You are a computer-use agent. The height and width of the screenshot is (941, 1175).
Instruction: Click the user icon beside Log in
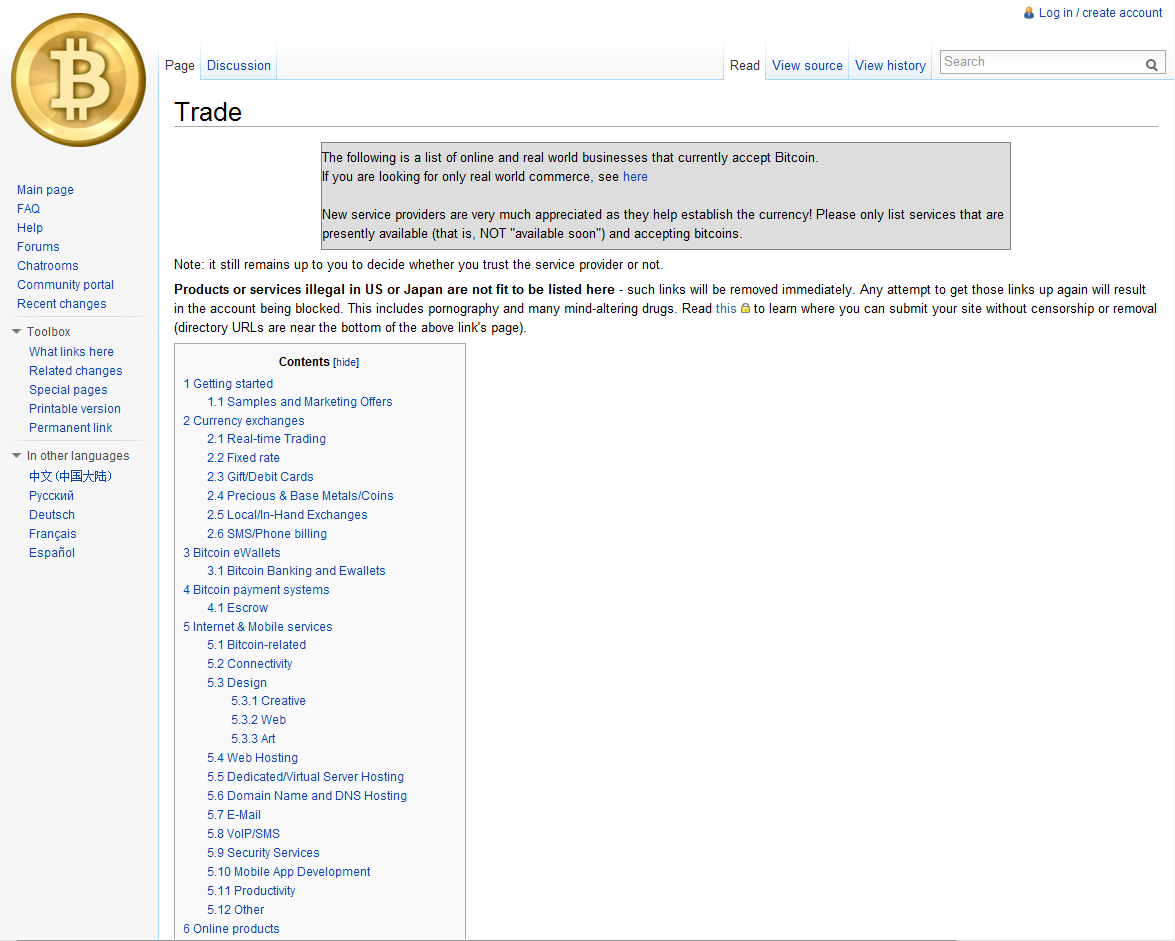(x=1029, y=13)
